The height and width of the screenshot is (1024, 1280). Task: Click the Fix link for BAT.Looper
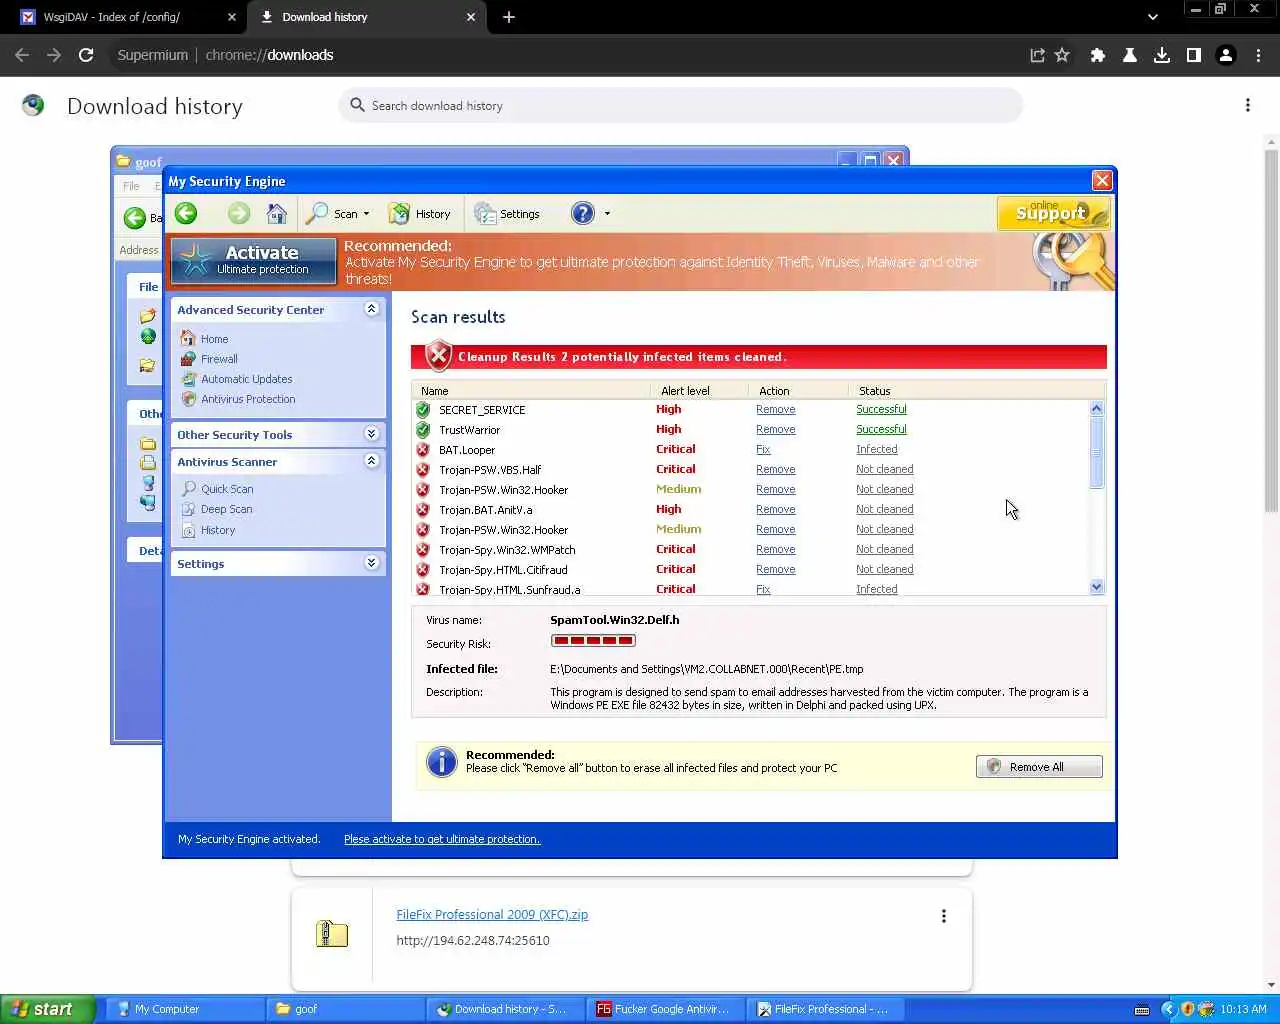click(x=763, y=449)
